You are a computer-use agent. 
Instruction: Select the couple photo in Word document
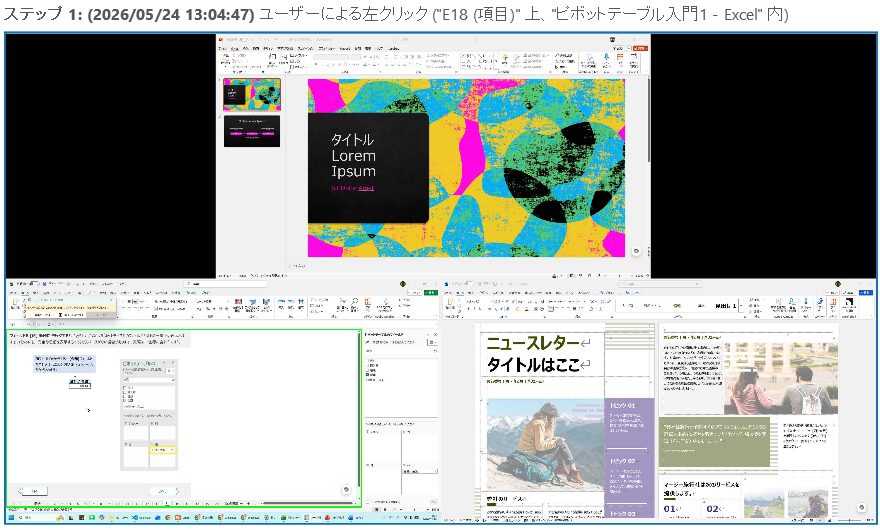tap(781, 378)
